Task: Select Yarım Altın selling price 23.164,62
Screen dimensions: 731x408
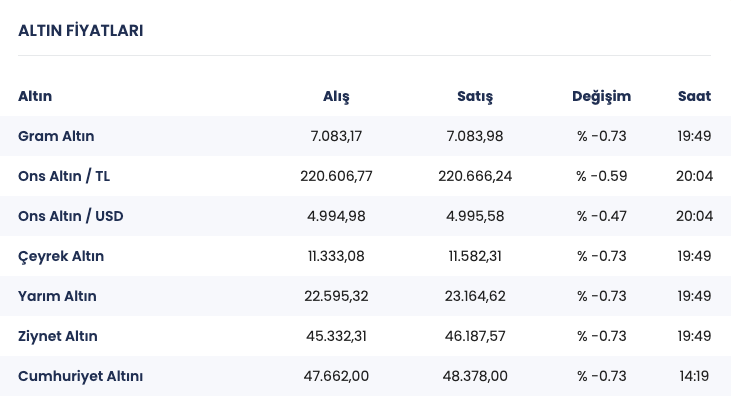Action: [x=475, y=296]
